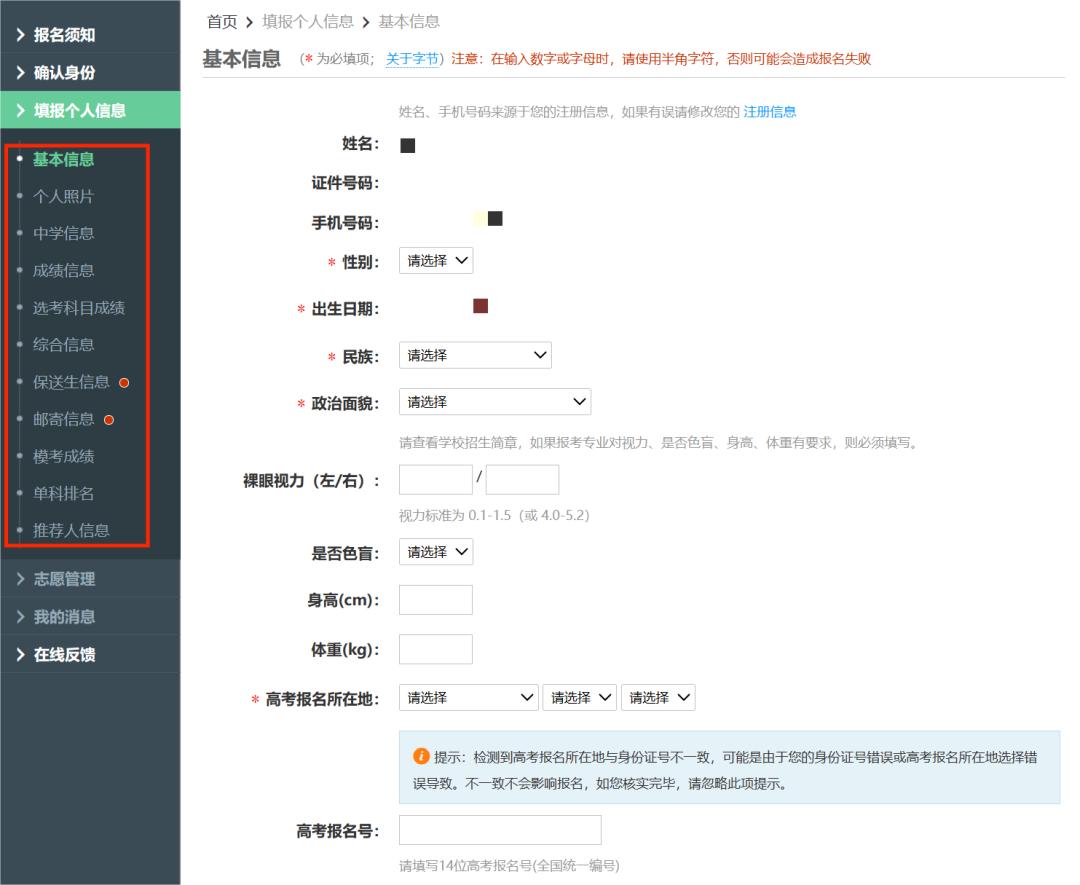Screen dimensions: 1080x885
Task: Open the 政治面貌 dropdown
Action: [495, 401]
